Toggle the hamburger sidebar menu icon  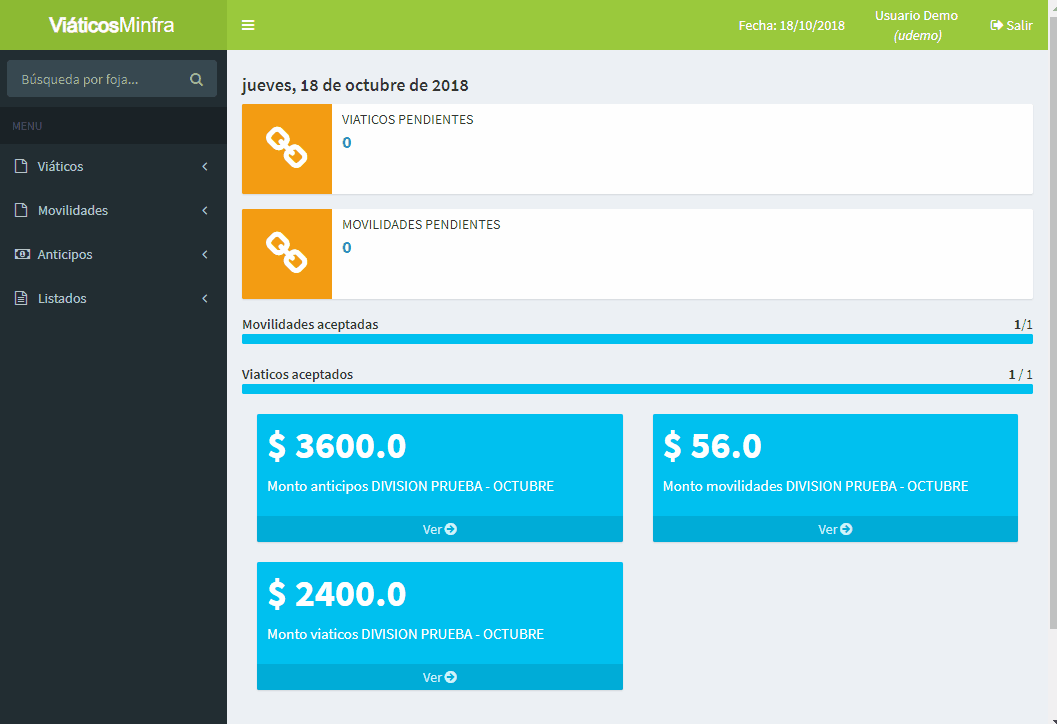(x=248, y=25)
